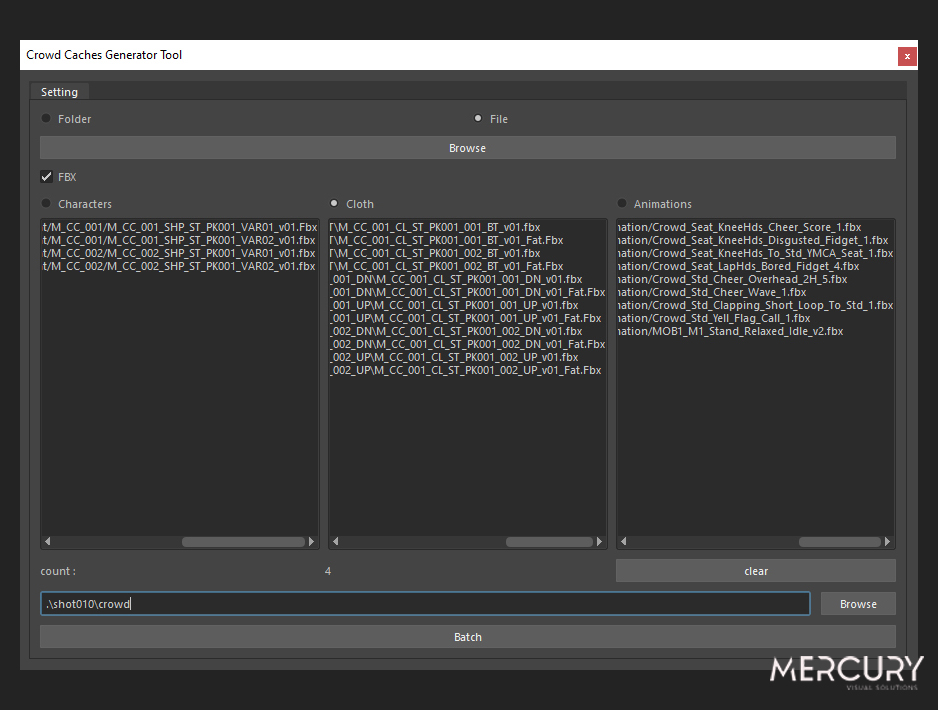Click the output path text field

click(x=425, y=604)
